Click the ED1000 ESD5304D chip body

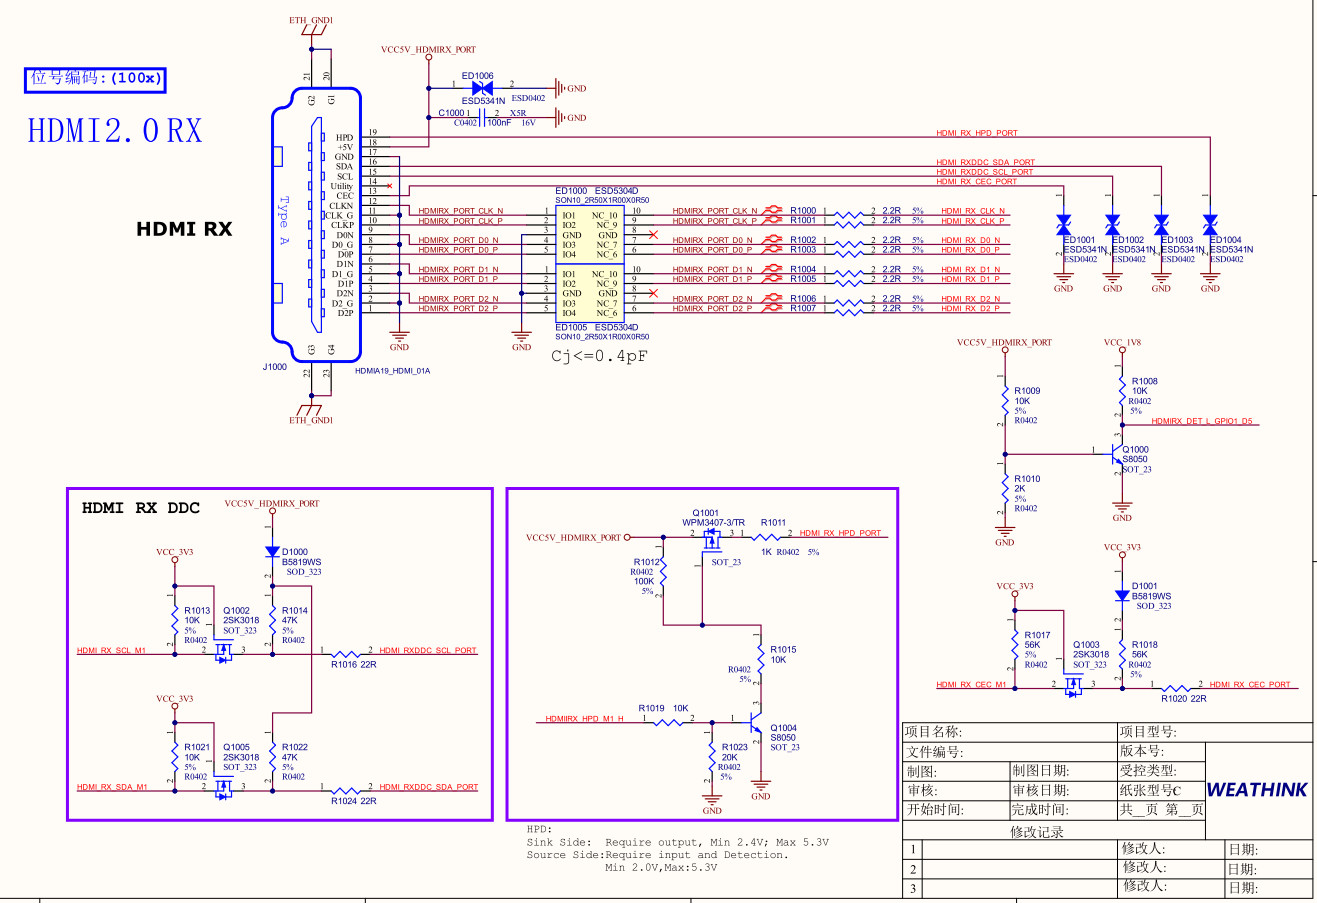(590, 235)
